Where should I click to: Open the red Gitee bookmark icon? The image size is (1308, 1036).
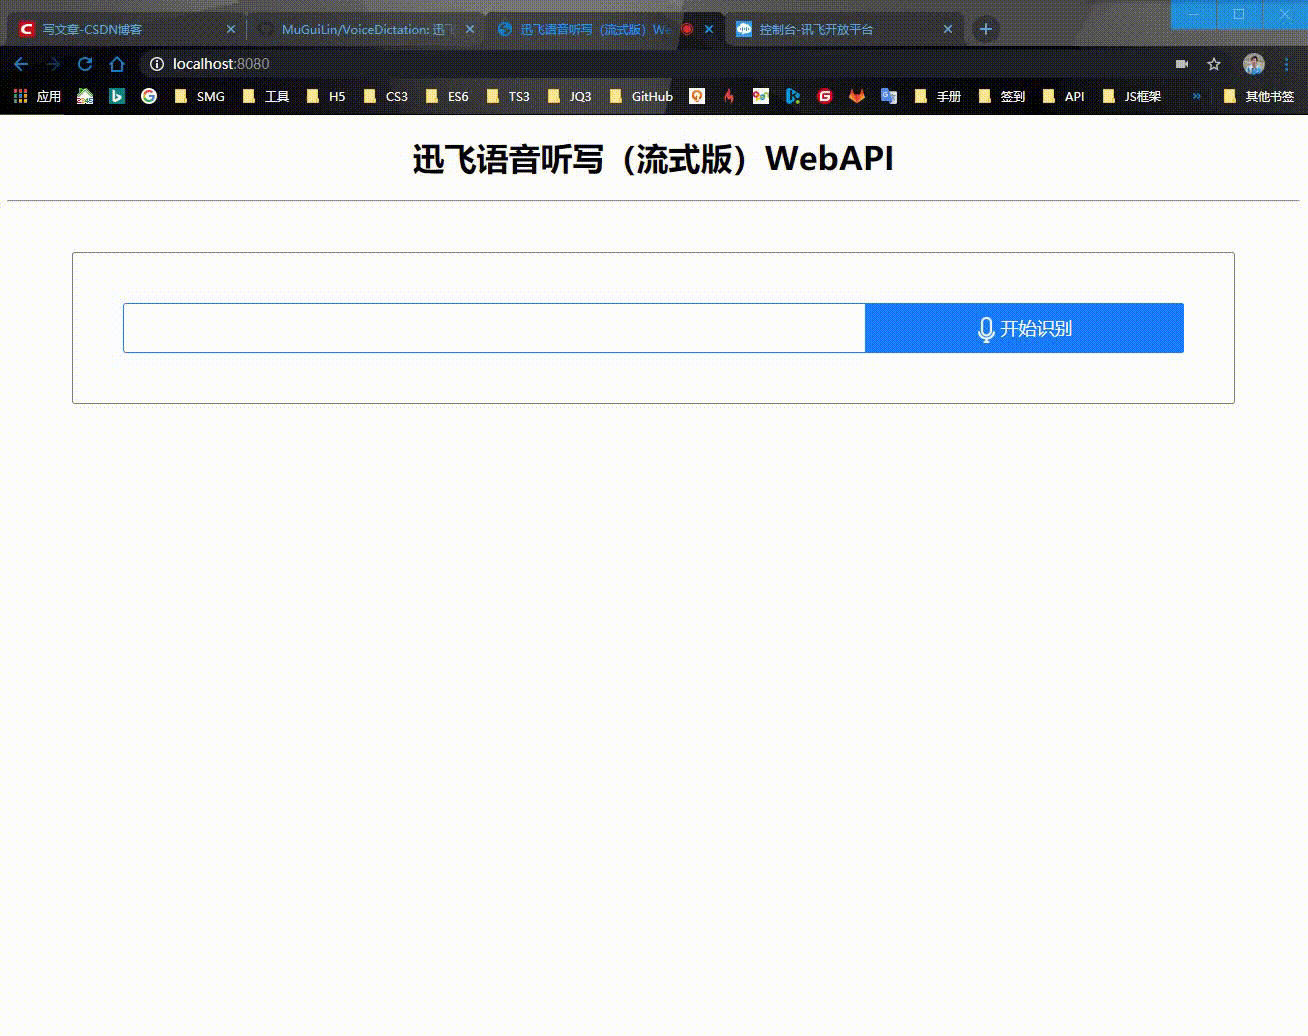(x=825, y=96)
